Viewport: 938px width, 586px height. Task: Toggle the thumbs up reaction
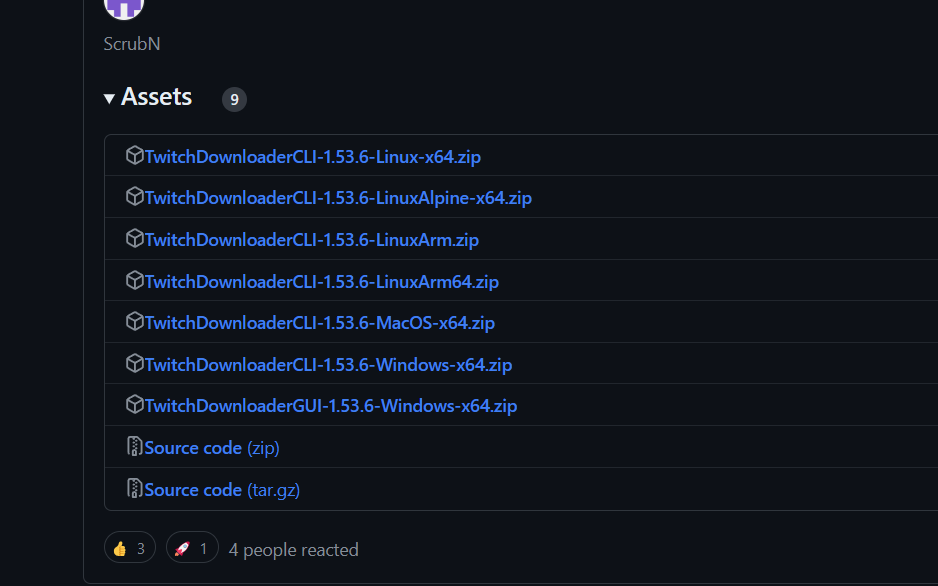(130, 548)
